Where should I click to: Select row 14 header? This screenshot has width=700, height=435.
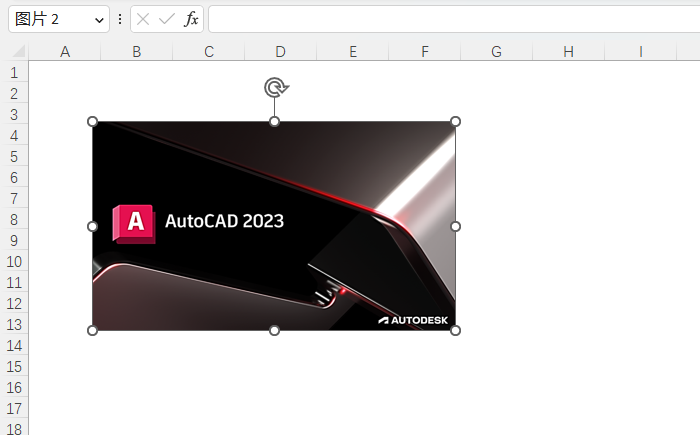14,345
